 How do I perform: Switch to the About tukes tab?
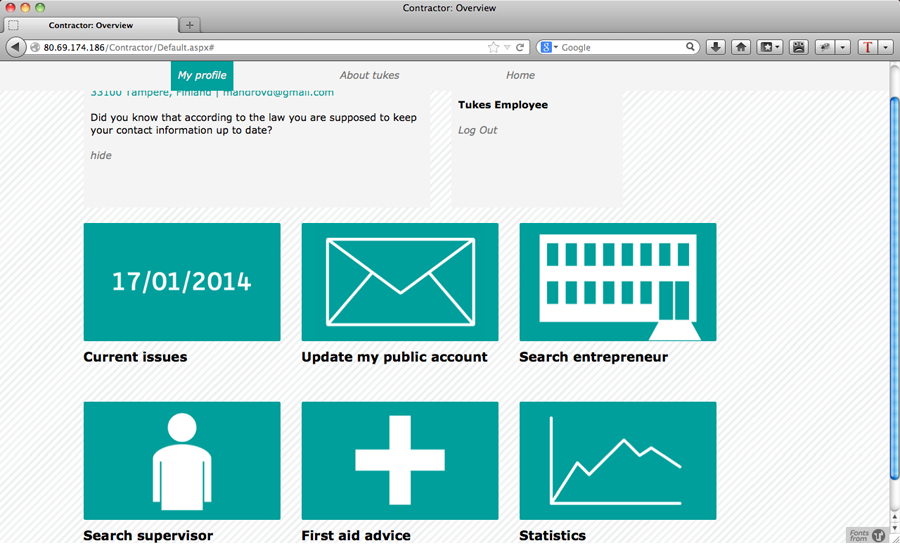[x=369, y=75]
